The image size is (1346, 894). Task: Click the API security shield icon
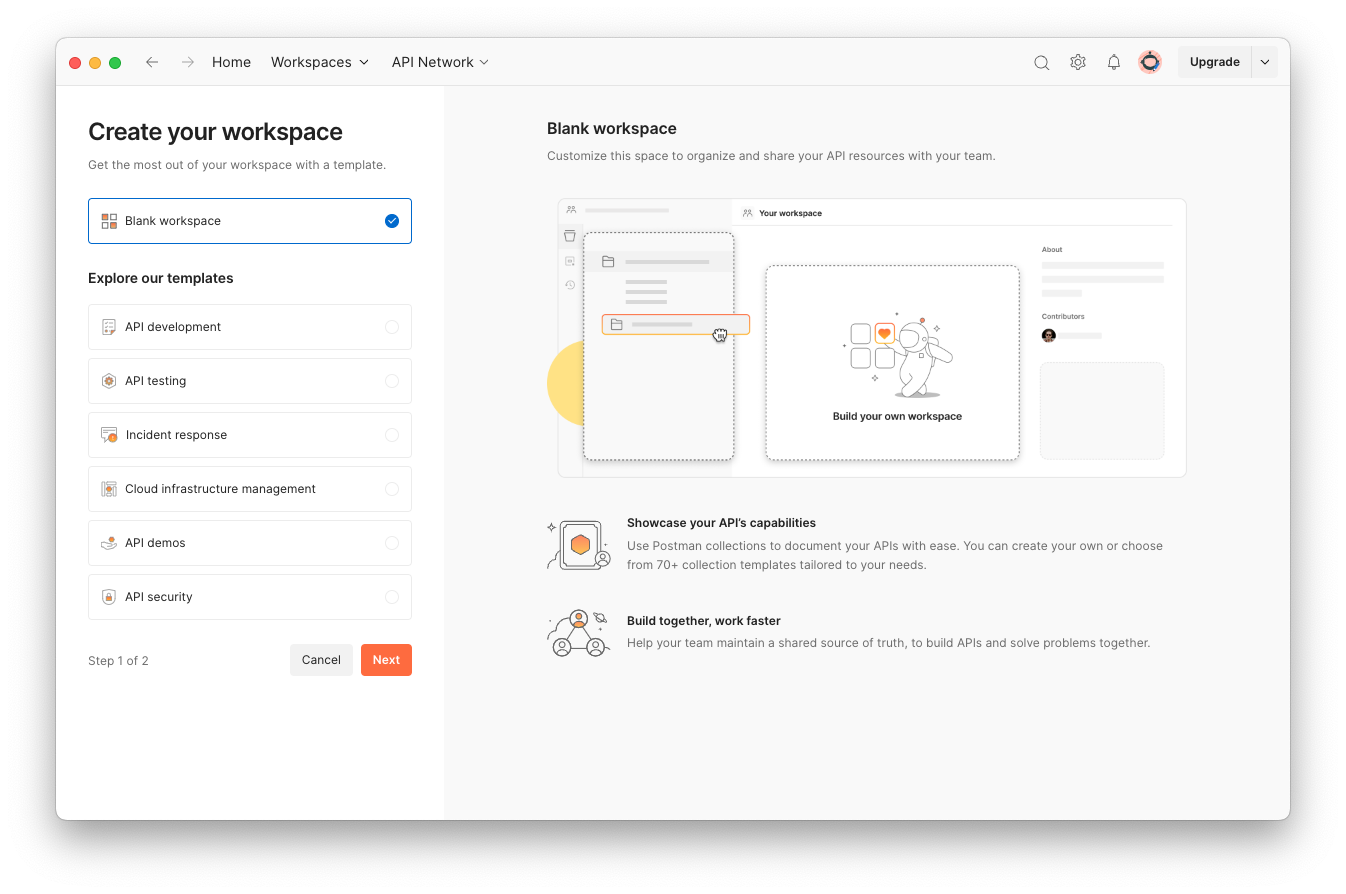click(x=109, y=597)
